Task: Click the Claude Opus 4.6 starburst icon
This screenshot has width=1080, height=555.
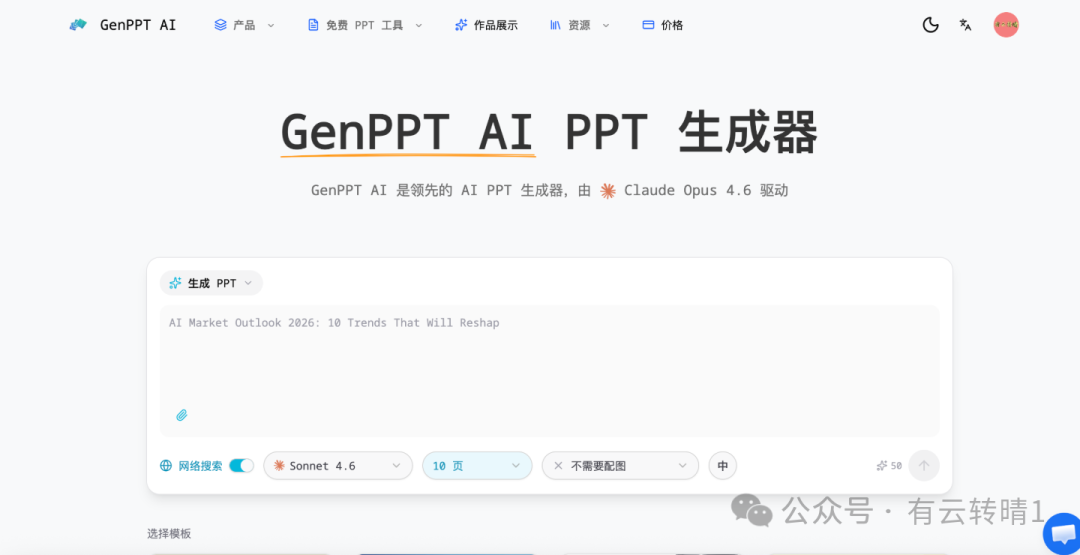Action: [608, 191]
